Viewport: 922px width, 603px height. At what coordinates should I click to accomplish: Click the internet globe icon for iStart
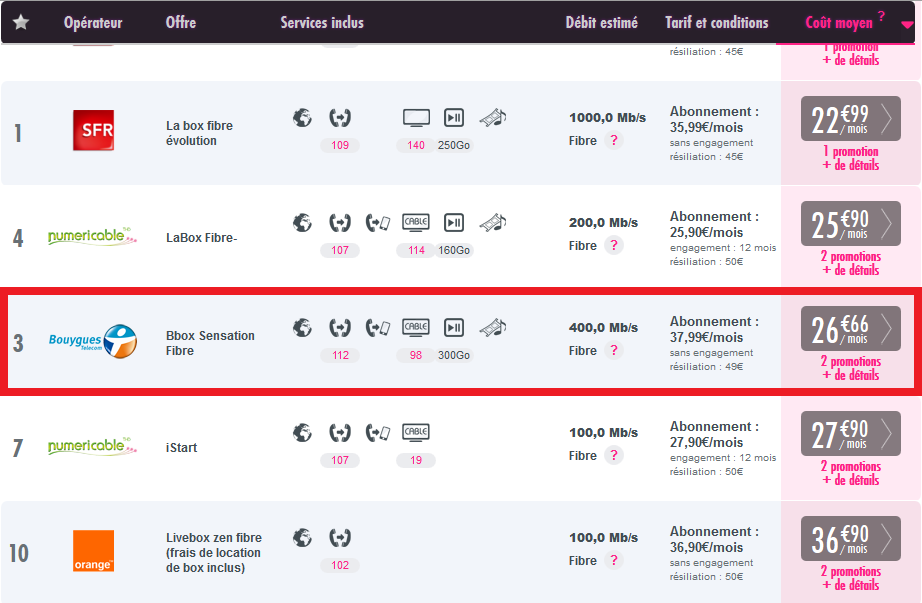(302, 433)
